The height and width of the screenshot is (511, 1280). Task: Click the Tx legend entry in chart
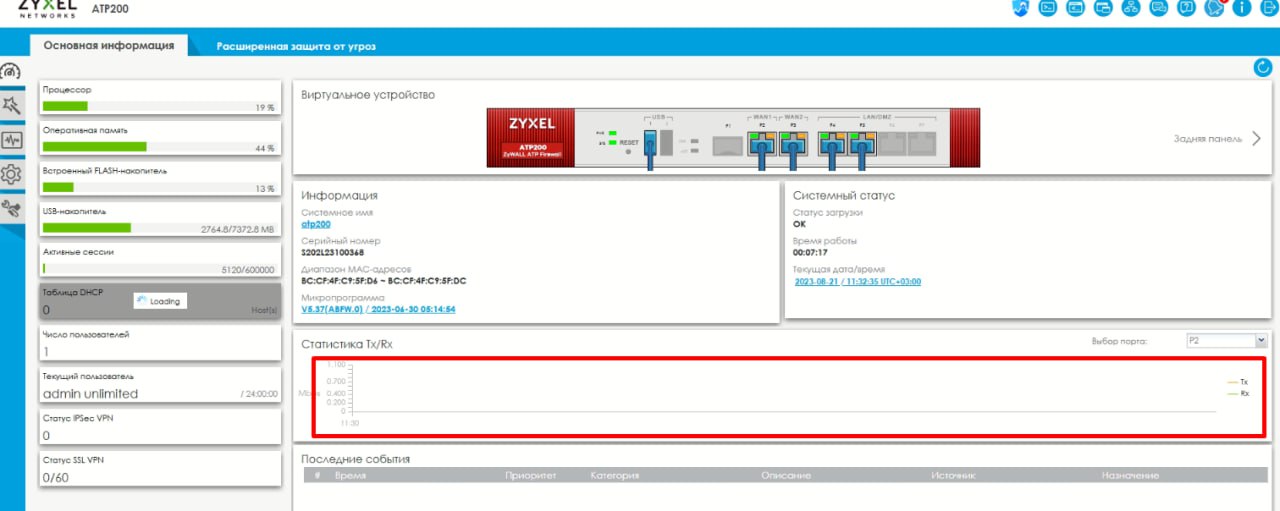click(1237, 382)
